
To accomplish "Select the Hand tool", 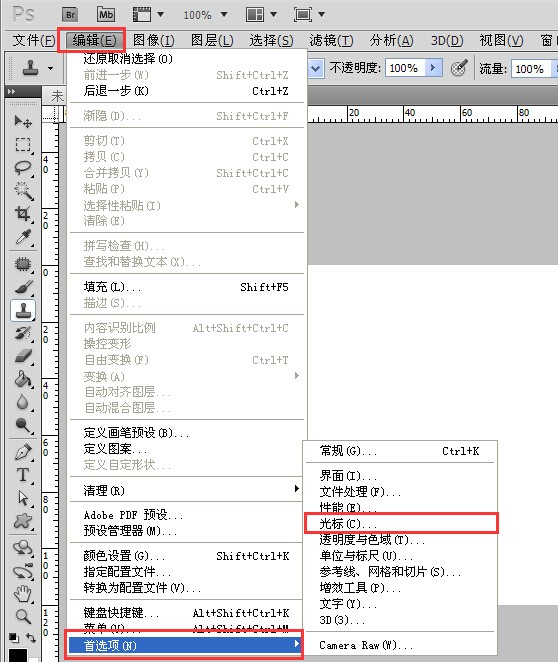I will click(x=23, y=594).
